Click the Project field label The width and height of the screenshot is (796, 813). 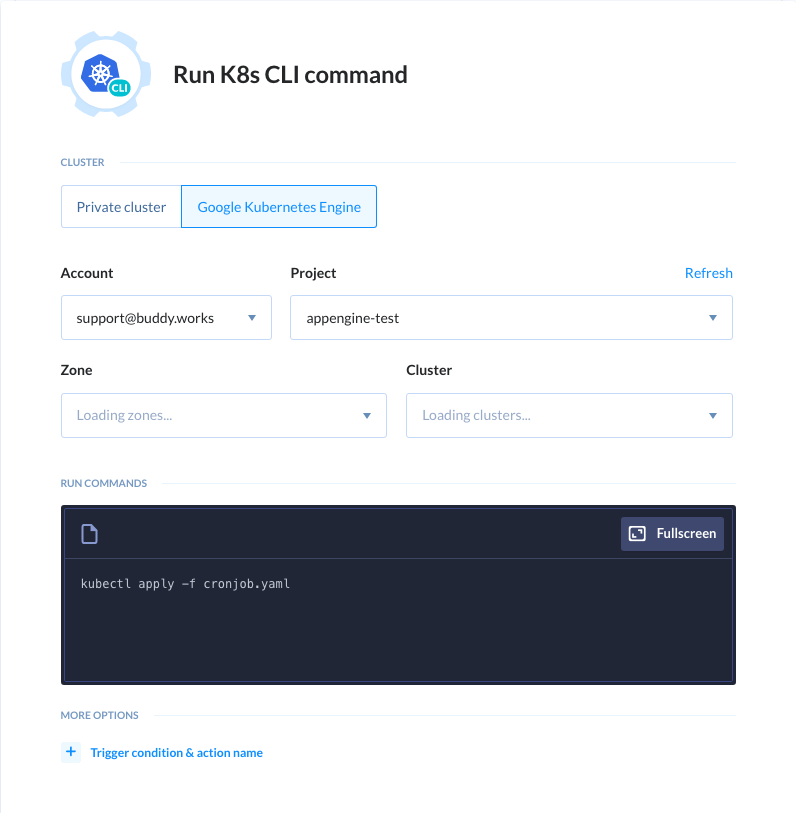point(313,273)
